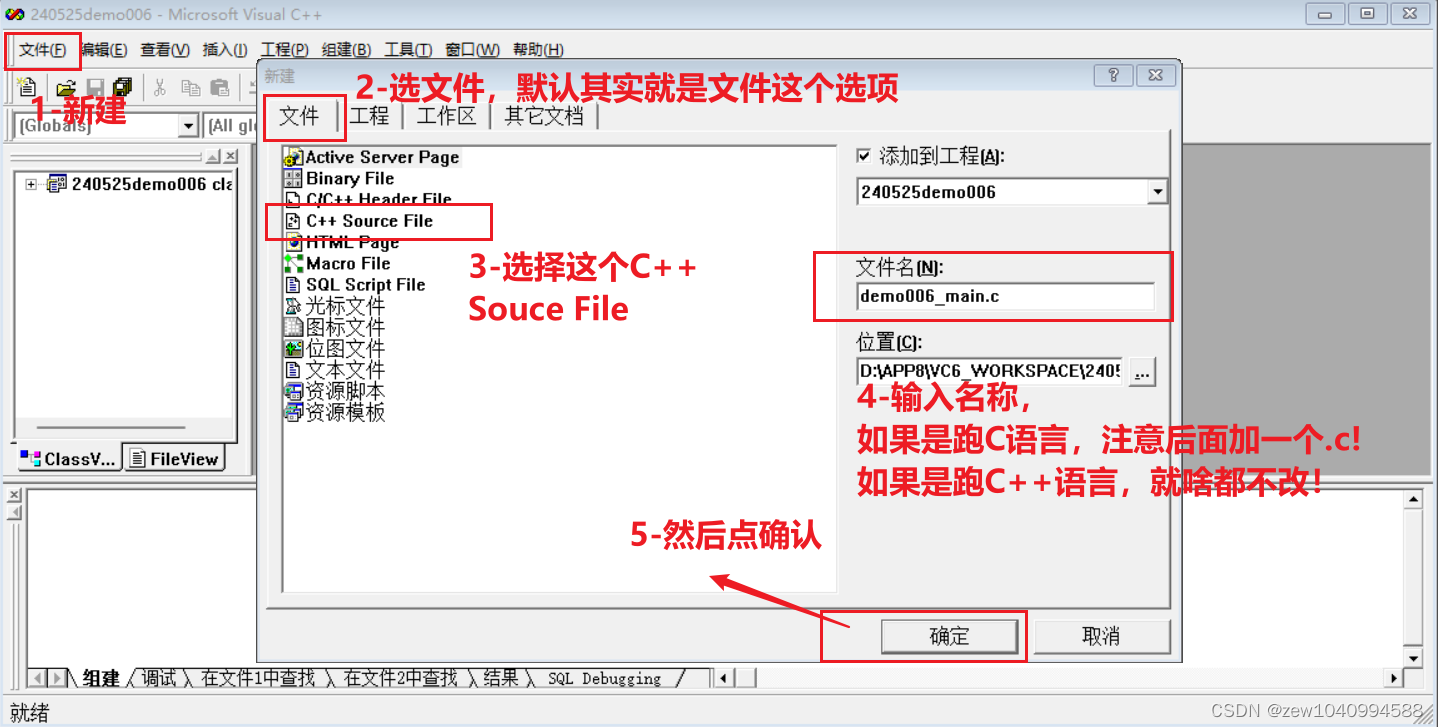Select Active Server Page file type
1438x727 pixels.
point(372,157)
